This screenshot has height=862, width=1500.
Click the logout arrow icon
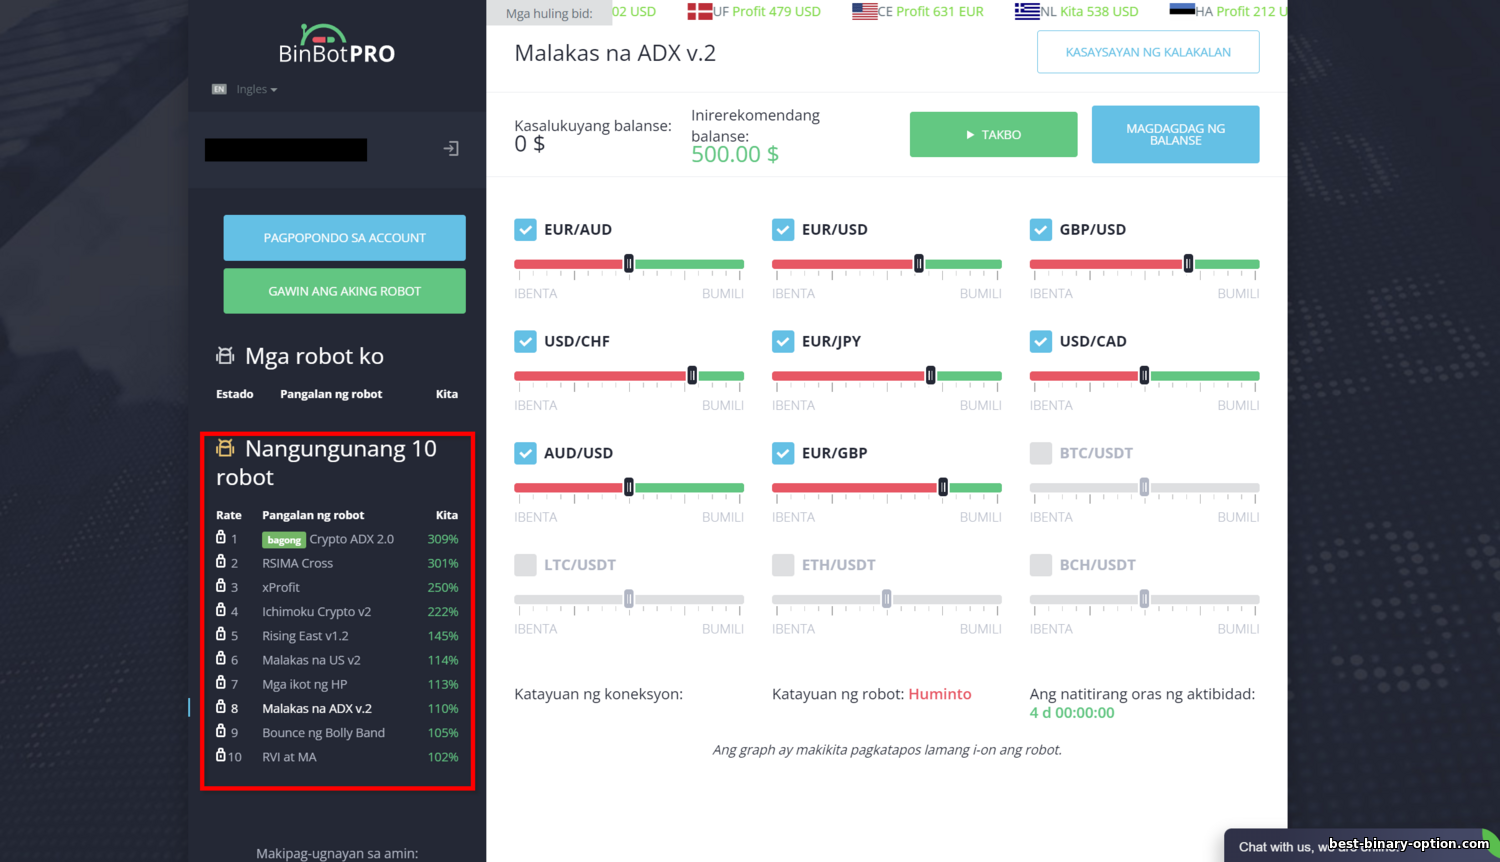tap(451, 149)
